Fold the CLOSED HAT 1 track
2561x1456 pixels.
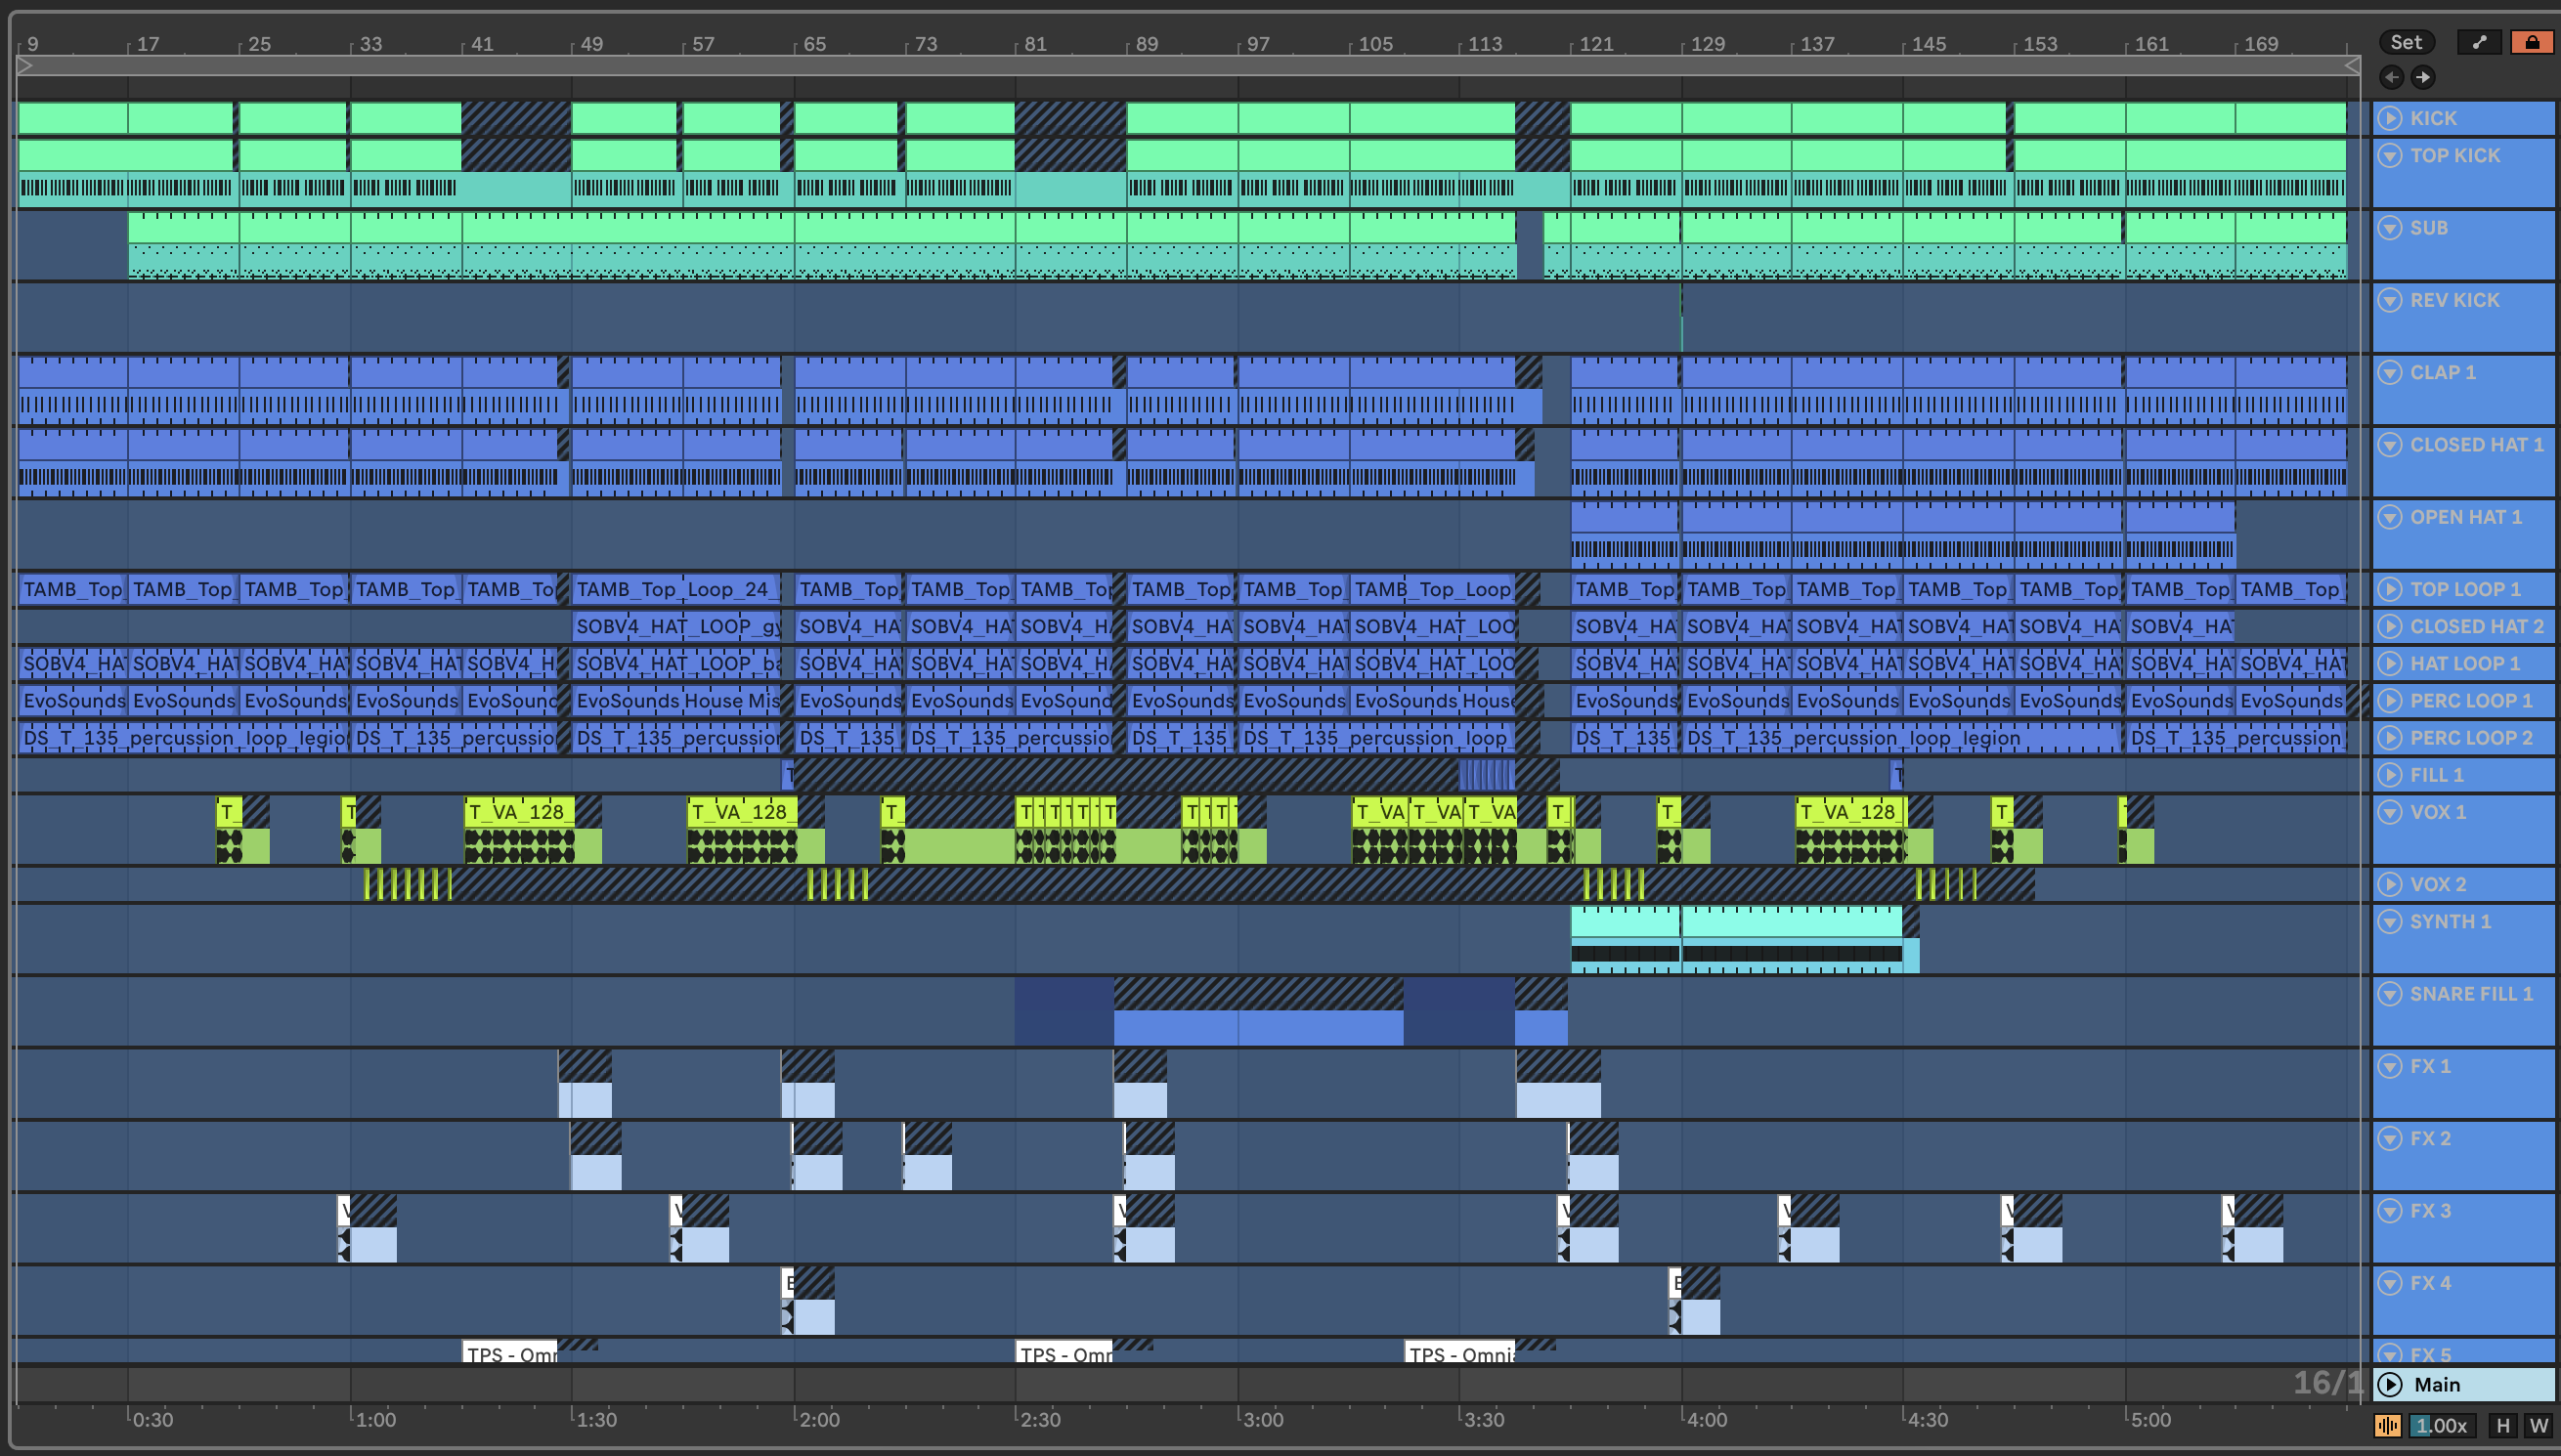click(x=2390, y=445)
